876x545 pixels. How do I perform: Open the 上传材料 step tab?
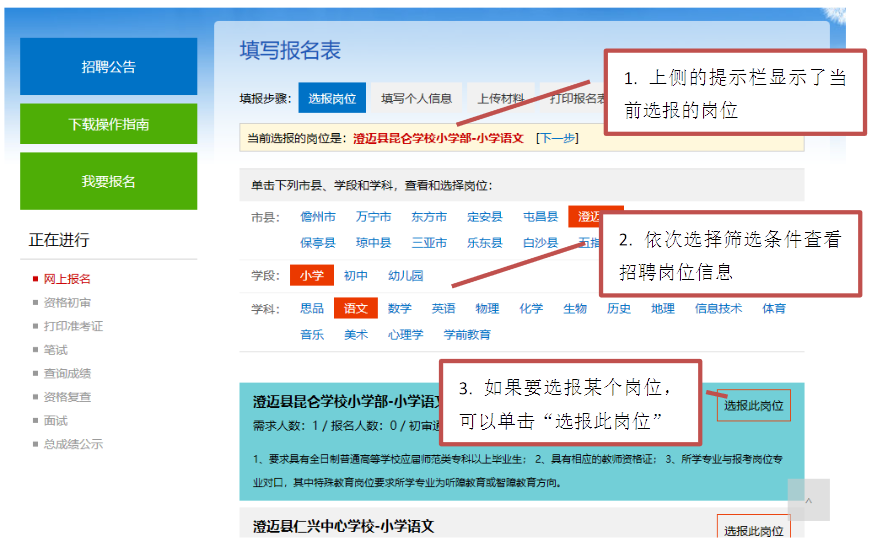click(x=500, y=98)
